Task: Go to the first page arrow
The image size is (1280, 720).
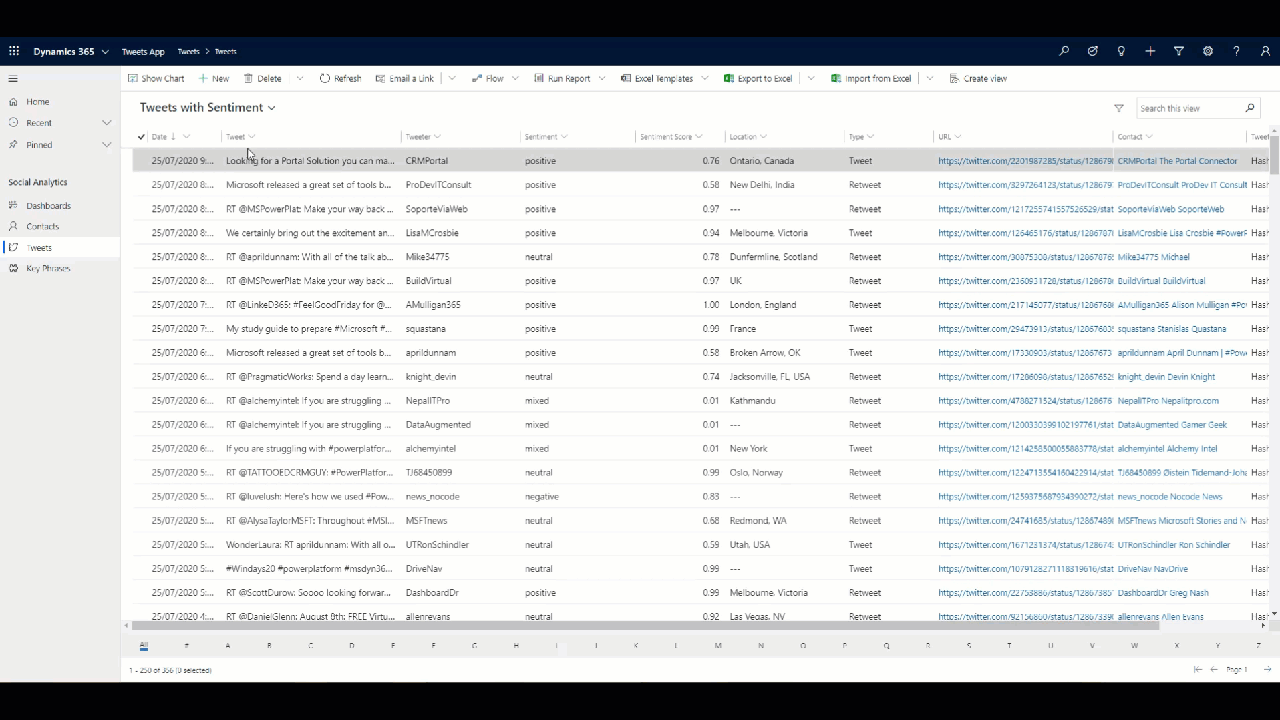Action: tap(1198, 670)
